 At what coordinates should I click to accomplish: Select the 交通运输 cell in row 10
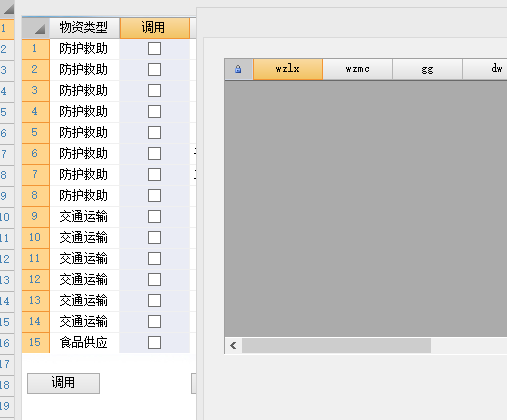pyautogui.click(x=84, y=238)
